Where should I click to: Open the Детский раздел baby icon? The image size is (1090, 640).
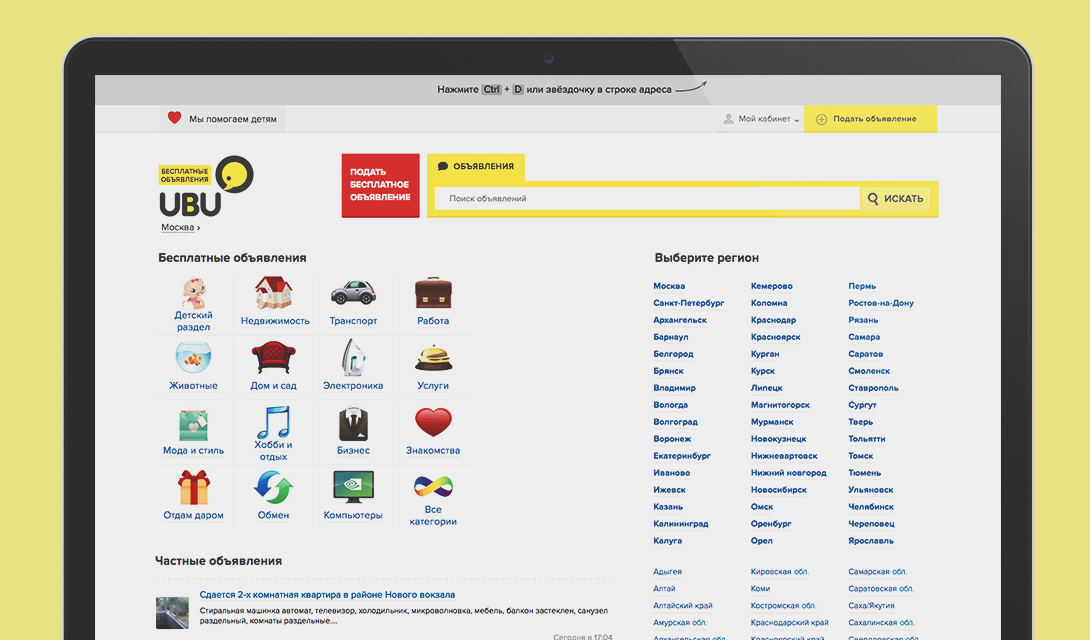click(x=193, y=294)
